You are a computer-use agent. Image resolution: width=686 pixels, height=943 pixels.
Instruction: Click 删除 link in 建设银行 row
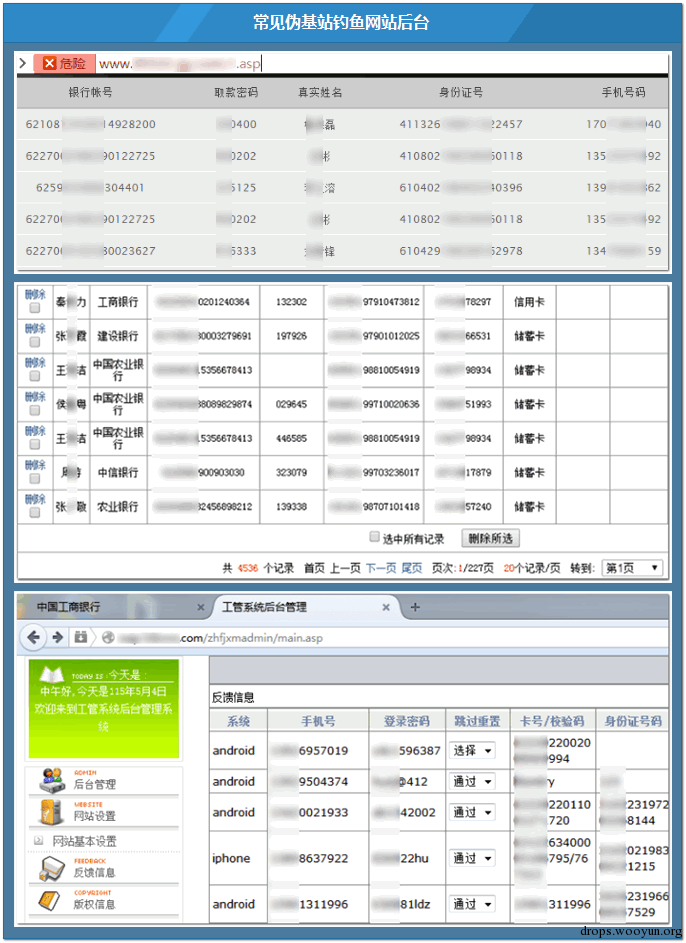(x=35, y=329)
